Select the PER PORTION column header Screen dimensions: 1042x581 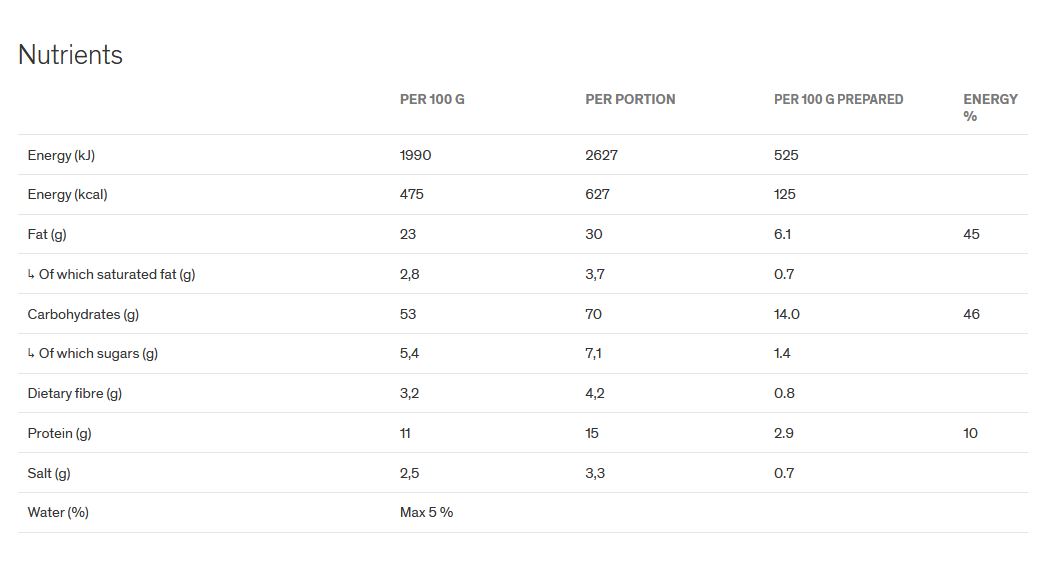coord(630,99)
